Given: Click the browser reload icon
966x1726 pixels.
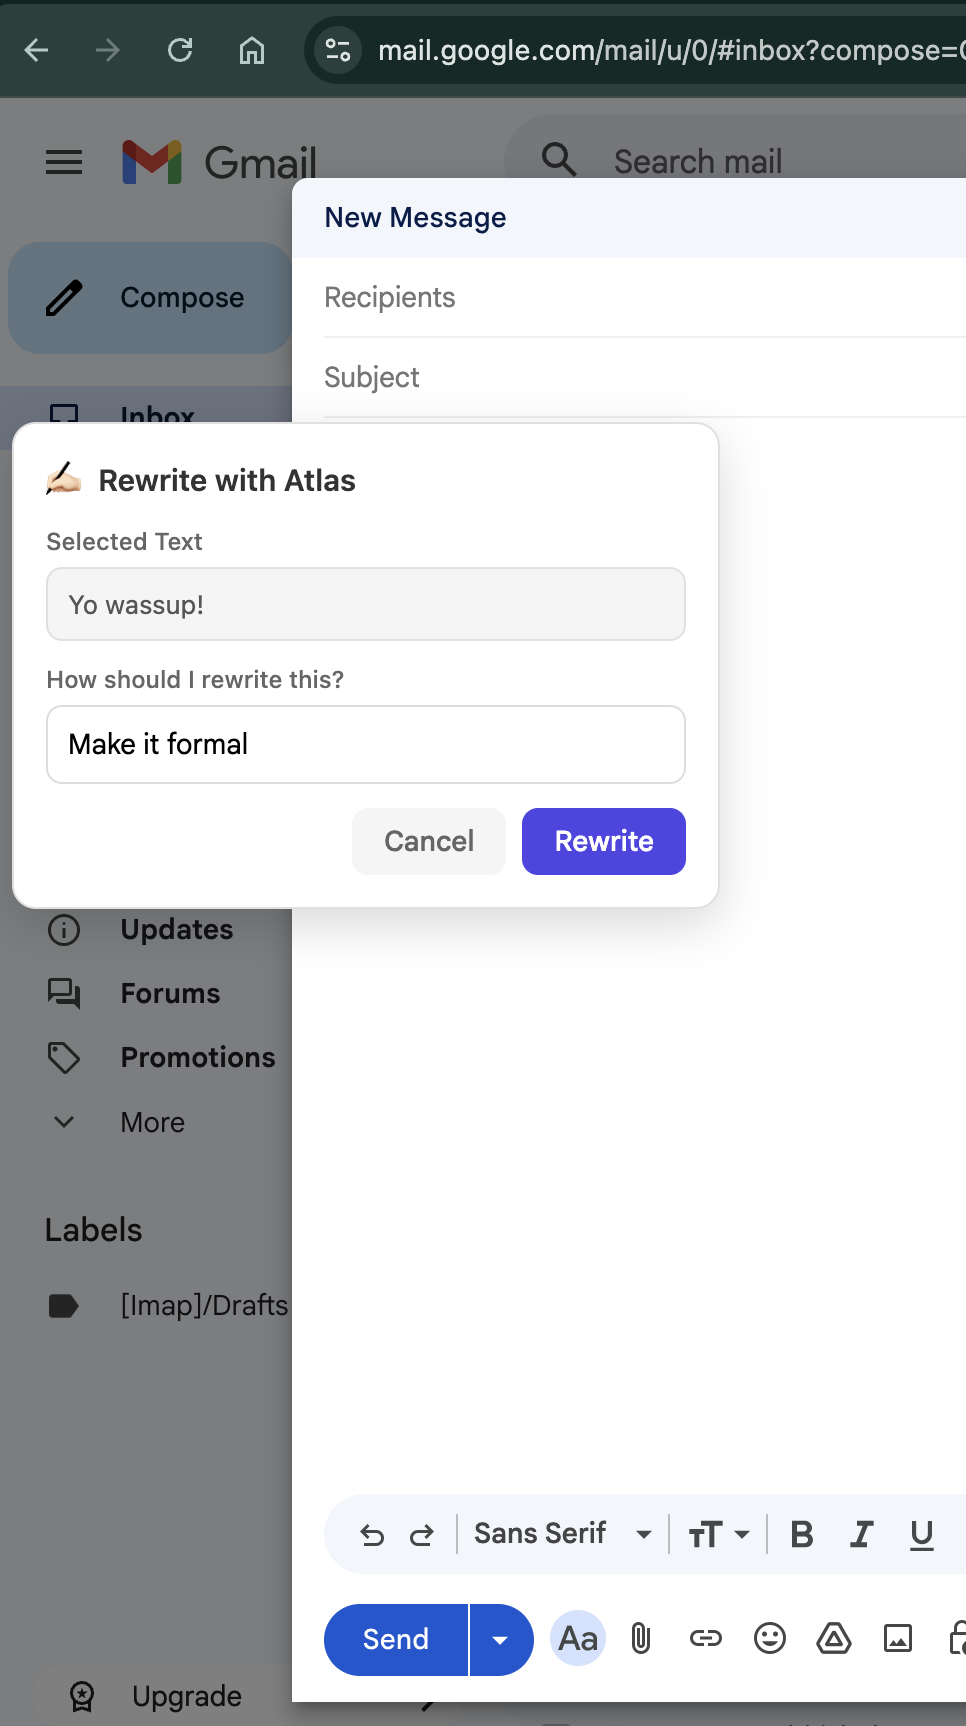Looking at the screenshot, I should pyautogui.click(x=180, y=50).
